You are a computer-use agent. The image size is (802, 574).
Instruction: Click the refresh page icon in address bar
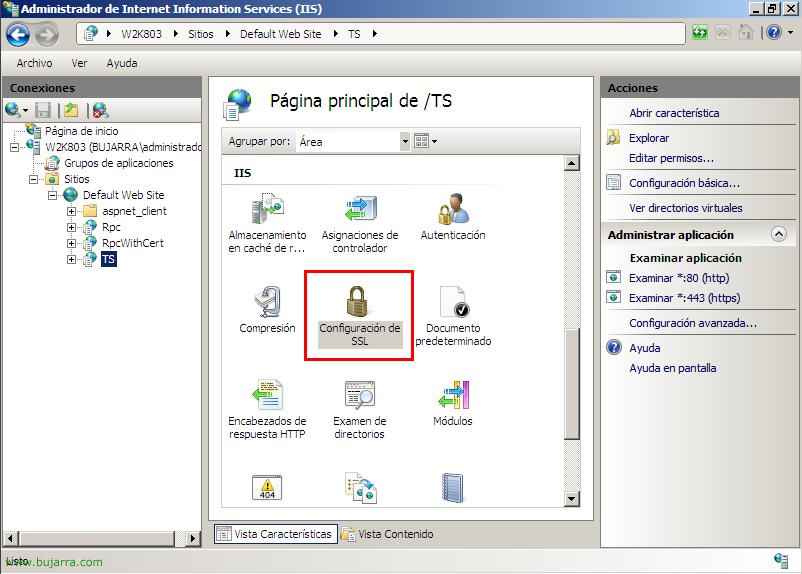(x=700, y=33)
